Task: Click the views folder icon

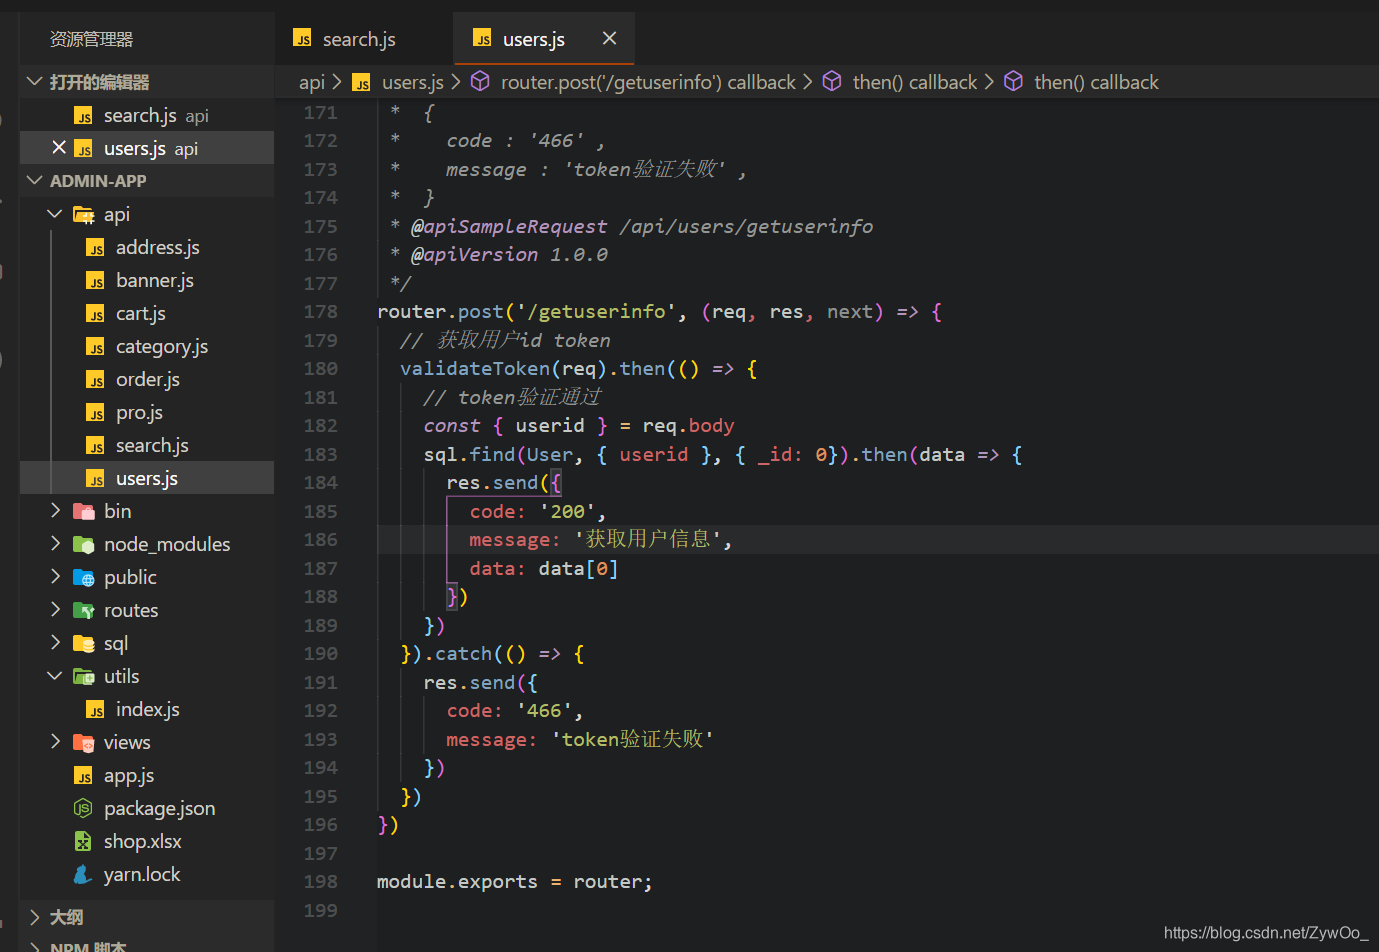Action: click(x=84, y=742)
